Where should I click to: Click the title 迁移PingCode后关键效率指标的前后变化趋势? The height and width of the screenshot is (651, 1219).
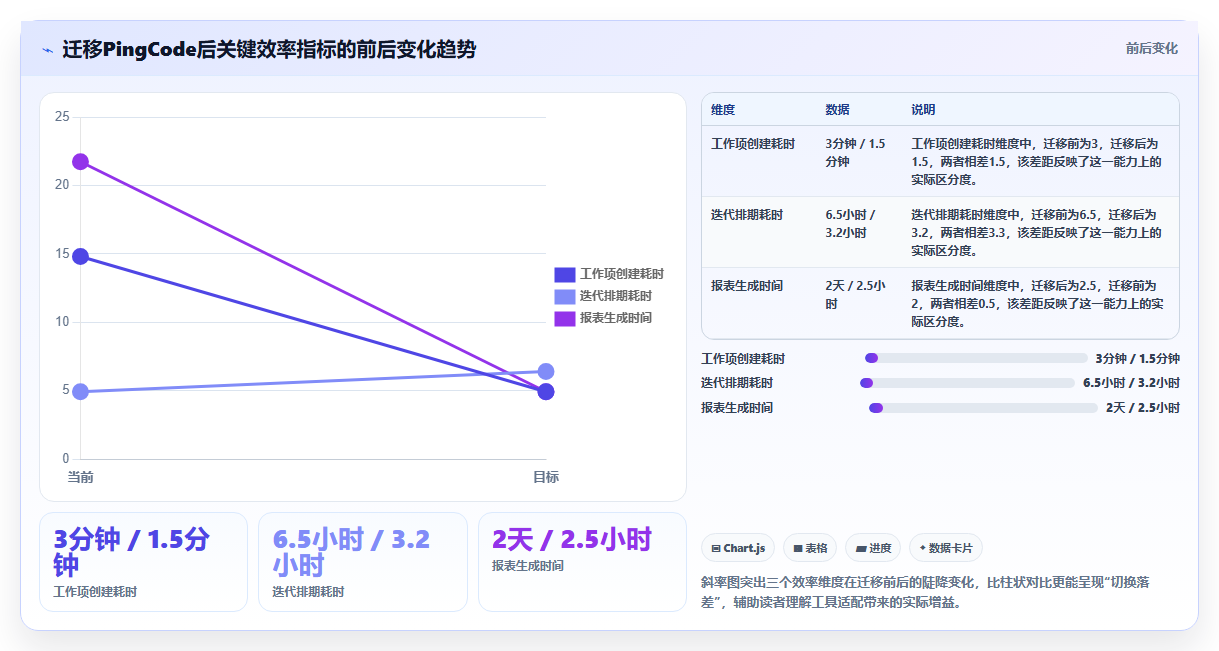point(269,49)
